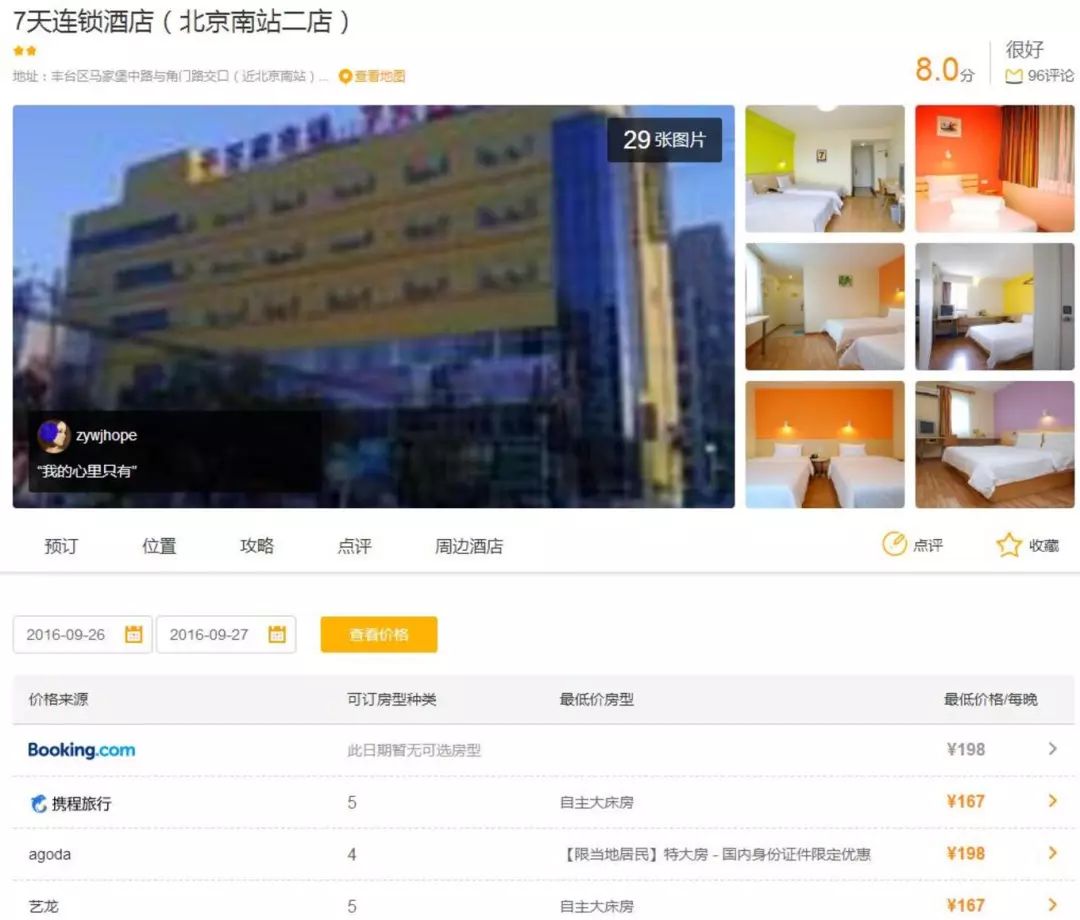Click the check-in date calendar icon

[x=134, y=634]
